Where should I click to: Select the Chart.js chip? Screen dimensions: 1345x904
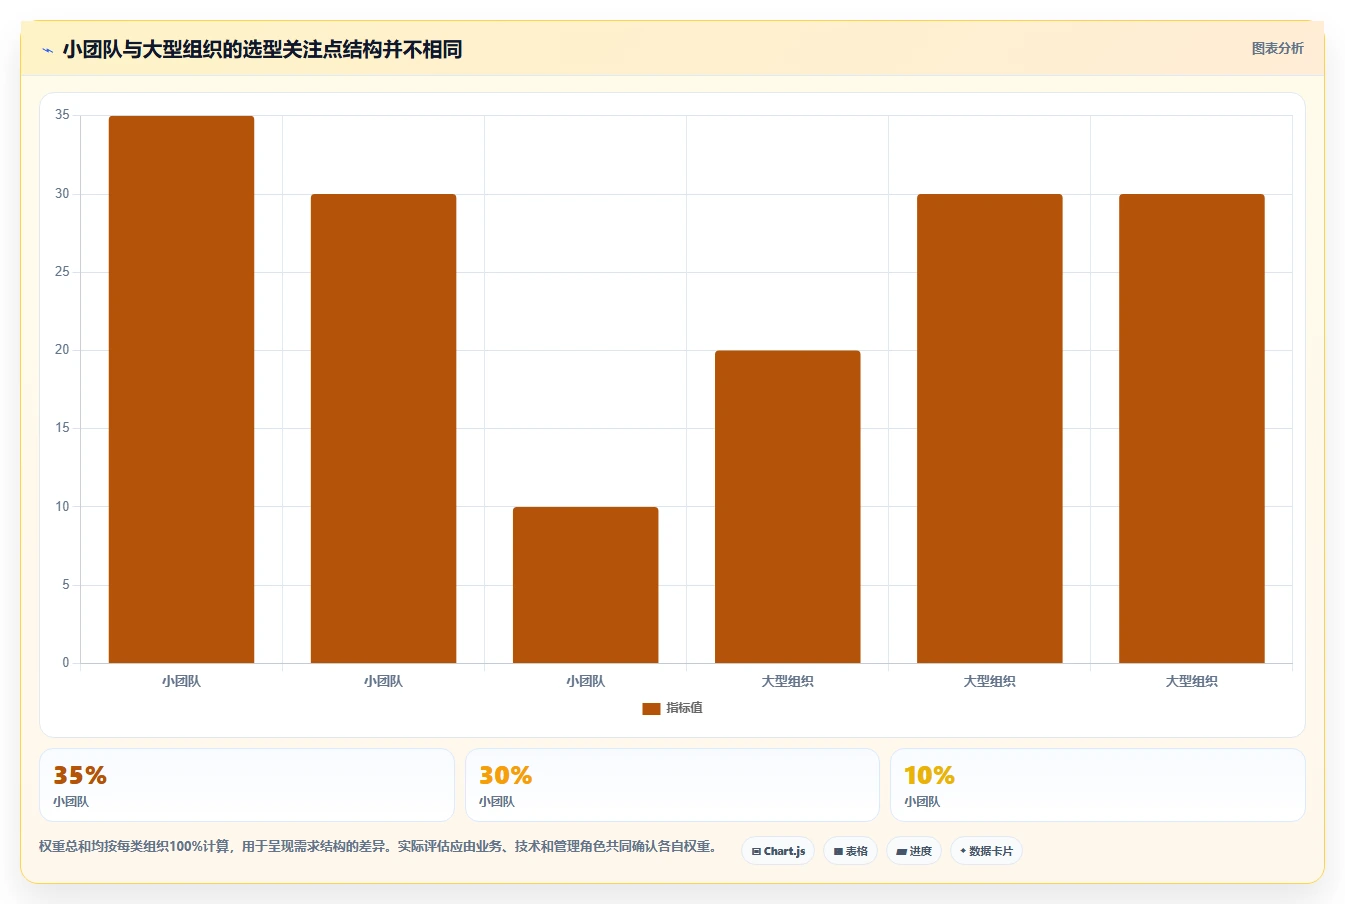[x=778, y=851]
